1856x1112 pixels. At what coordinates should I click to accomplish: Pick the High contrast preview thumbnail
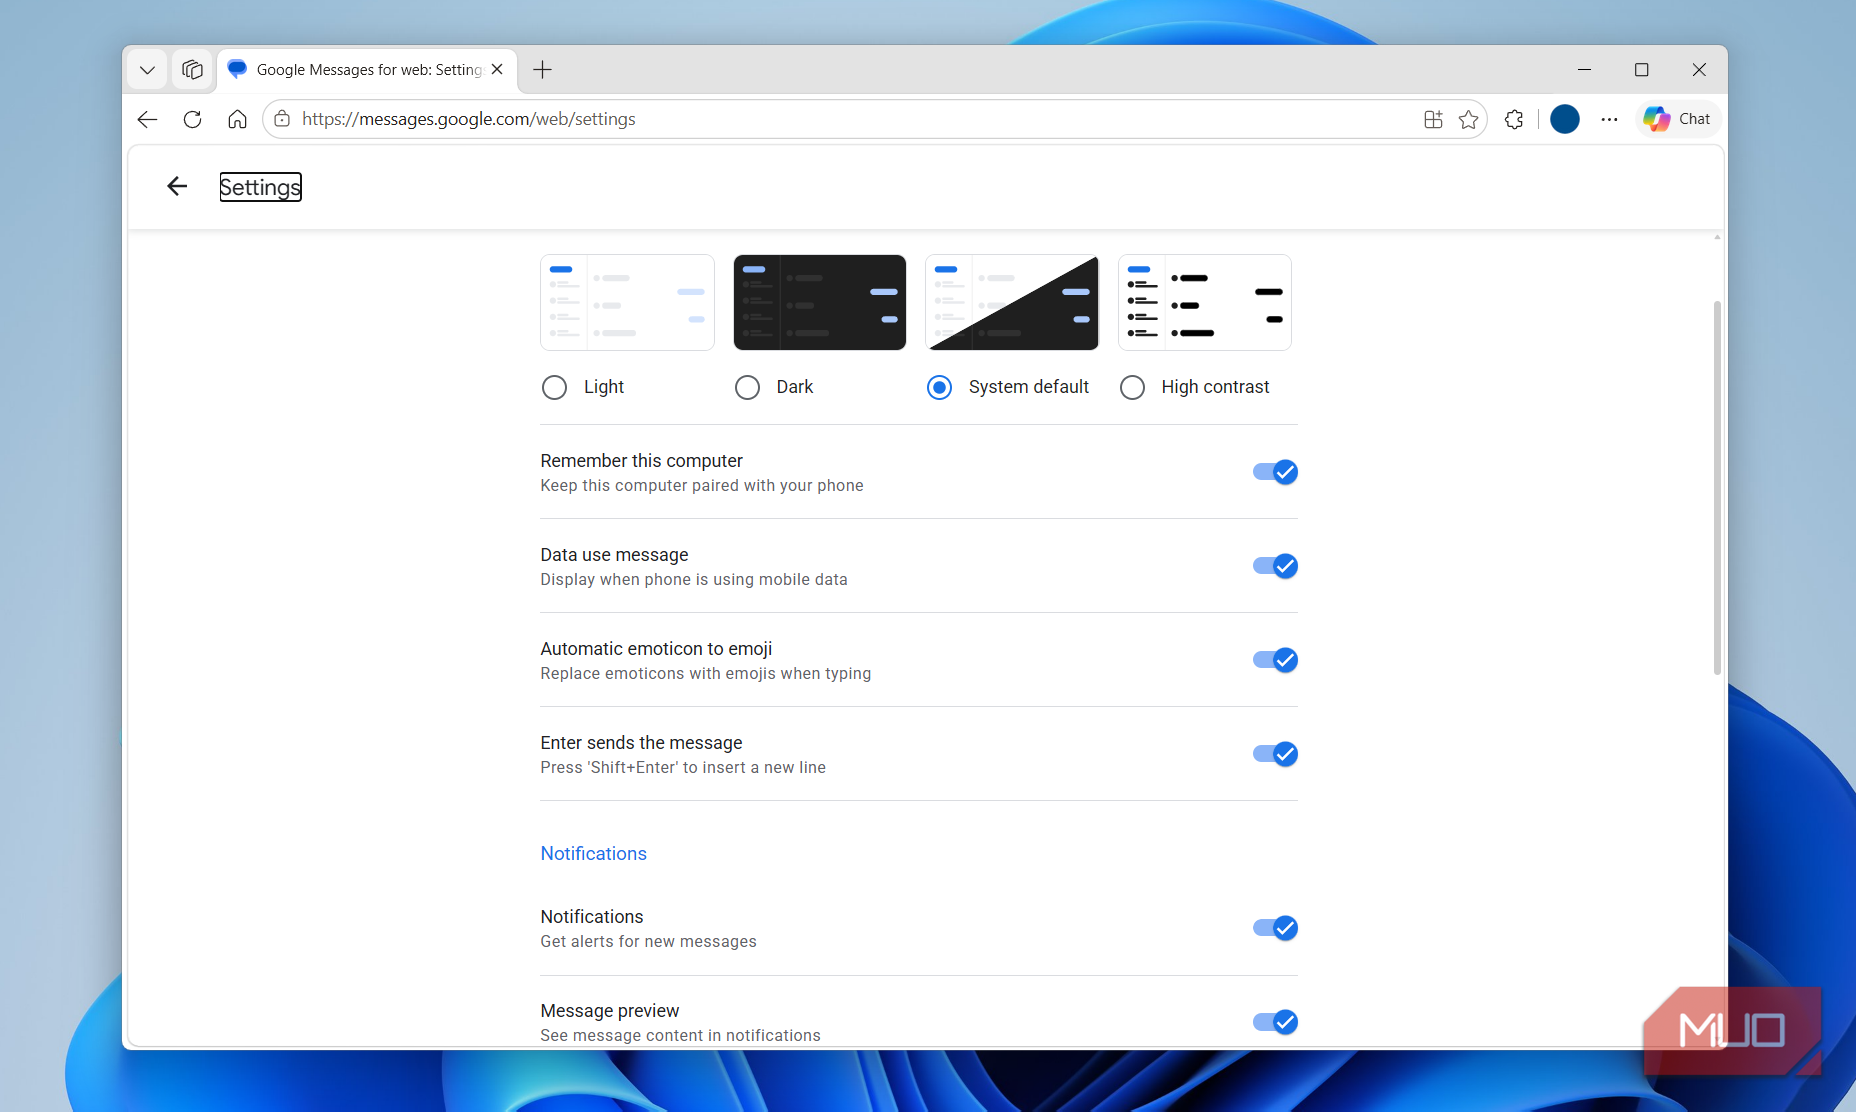(x=1205, y=302)
